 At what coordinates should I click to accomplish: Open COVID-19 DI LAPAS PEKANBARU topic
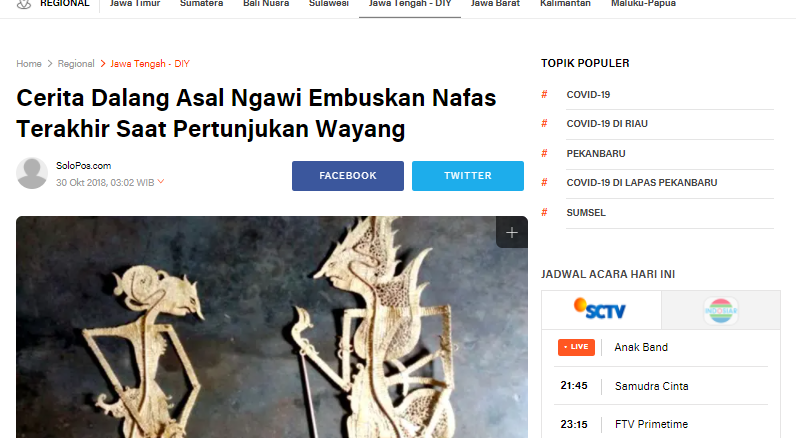(642, 183)
